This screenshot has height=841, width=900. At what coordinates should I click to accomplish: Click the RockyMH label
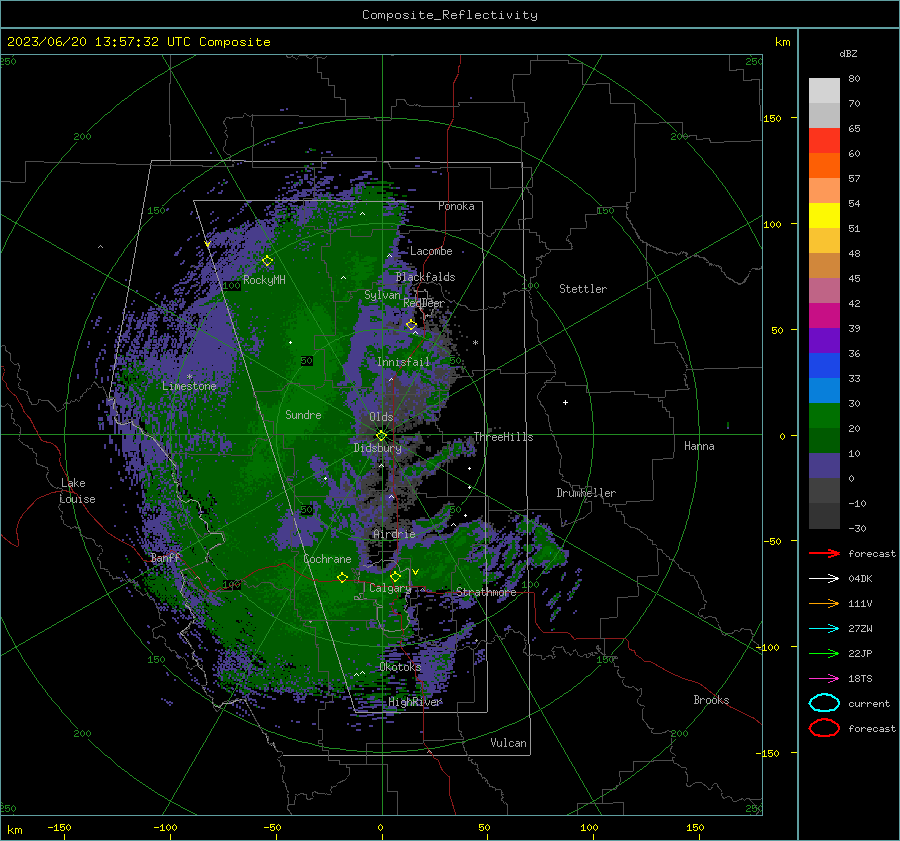264,280
